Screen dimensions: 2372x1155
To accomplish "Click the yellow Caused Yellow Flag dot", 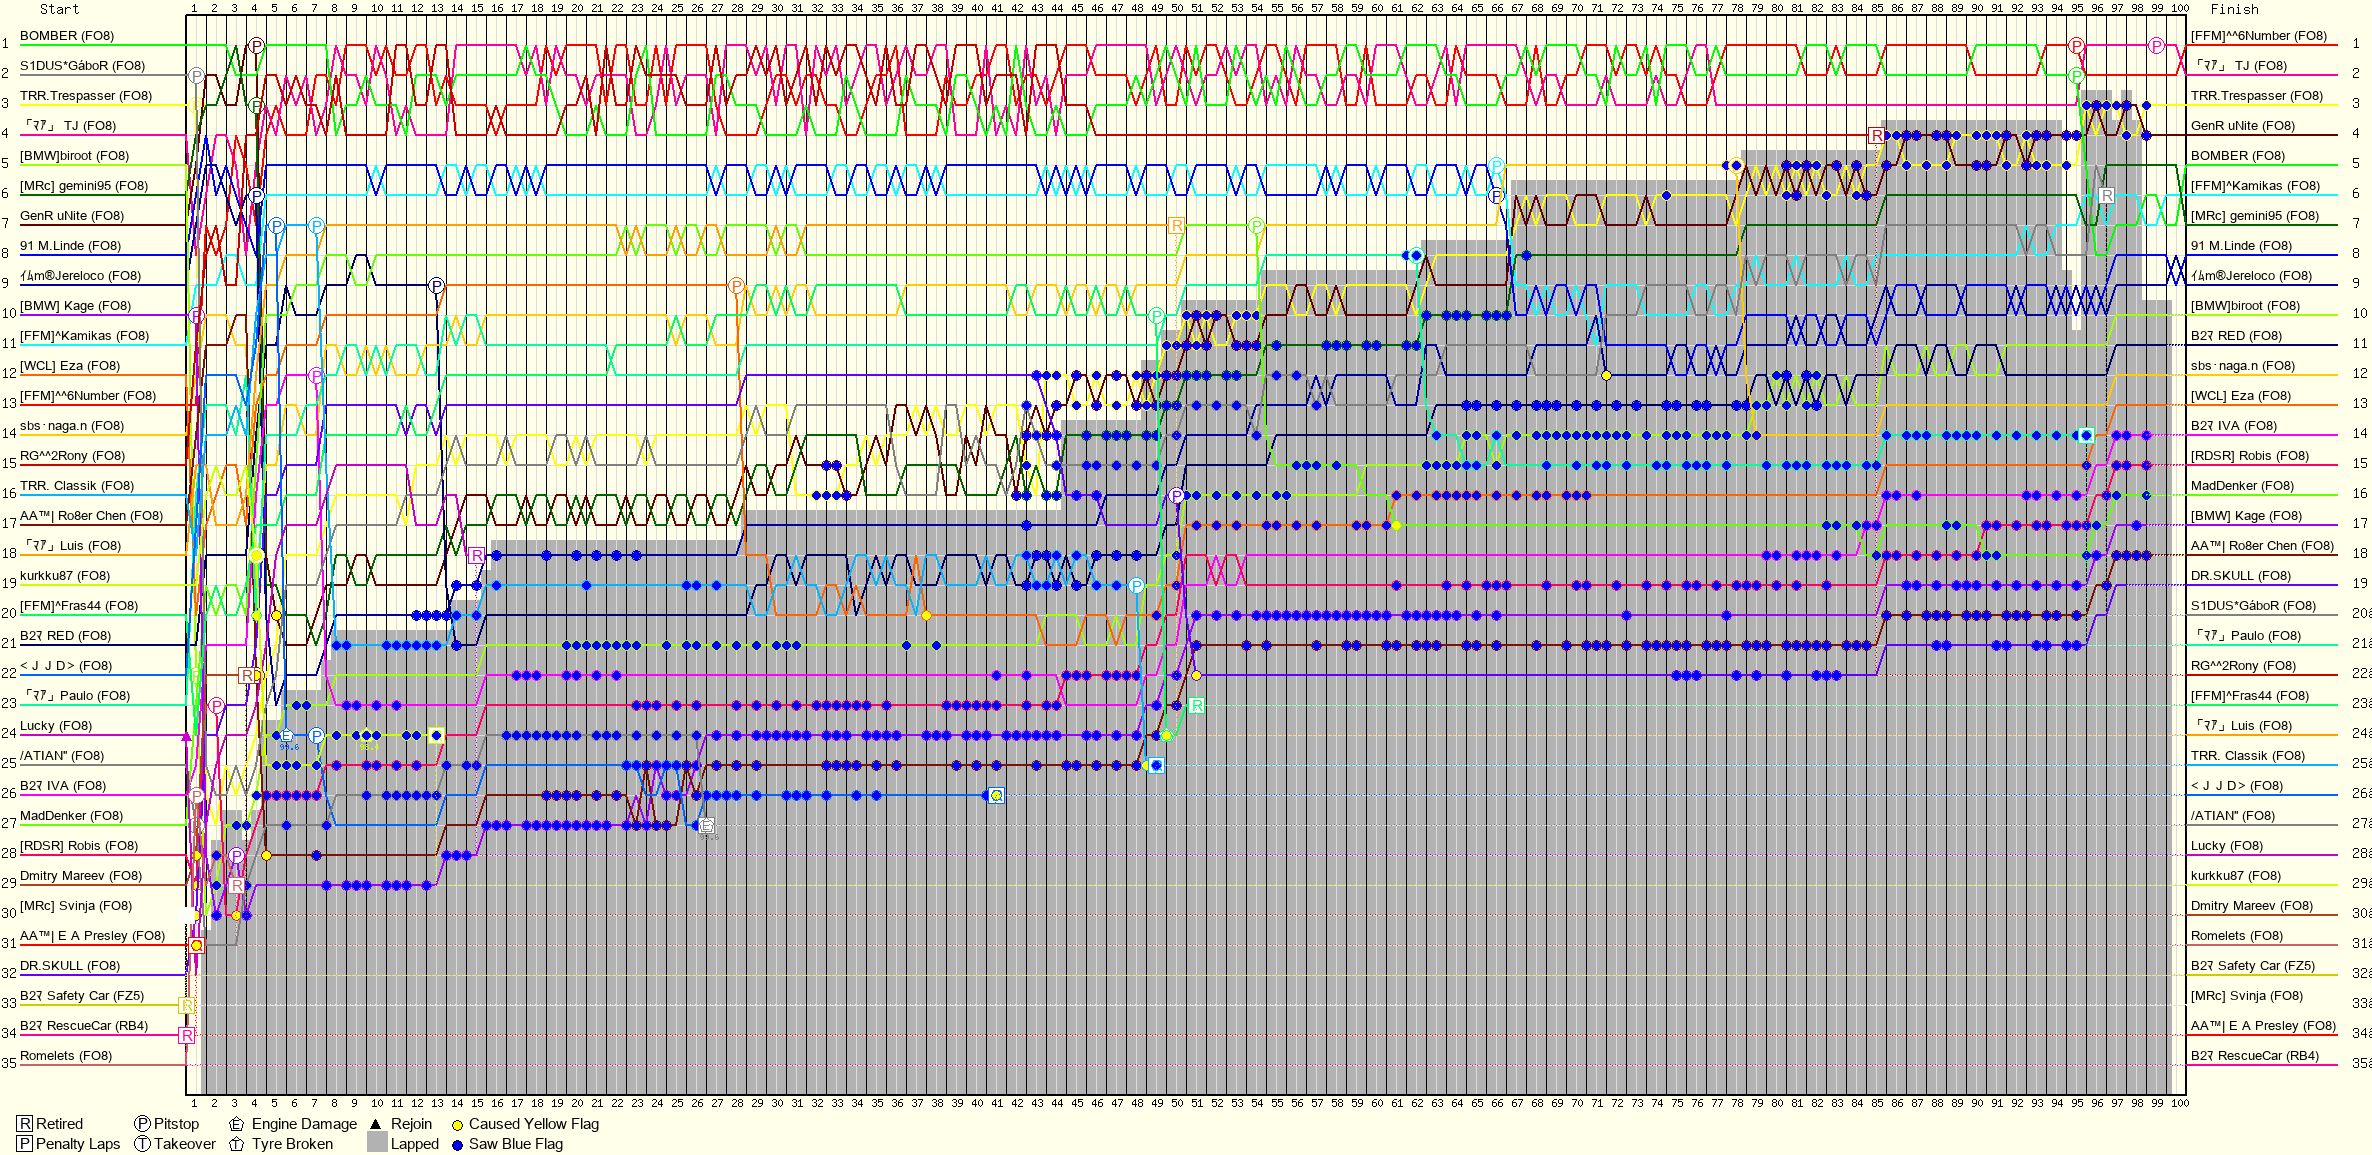I will (x=457, y=1125).
